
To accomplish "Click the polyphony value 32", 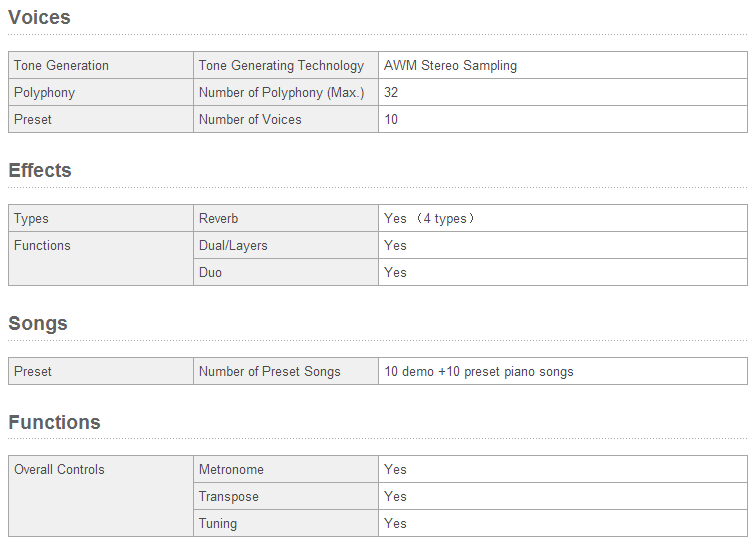I will point(392,93).
